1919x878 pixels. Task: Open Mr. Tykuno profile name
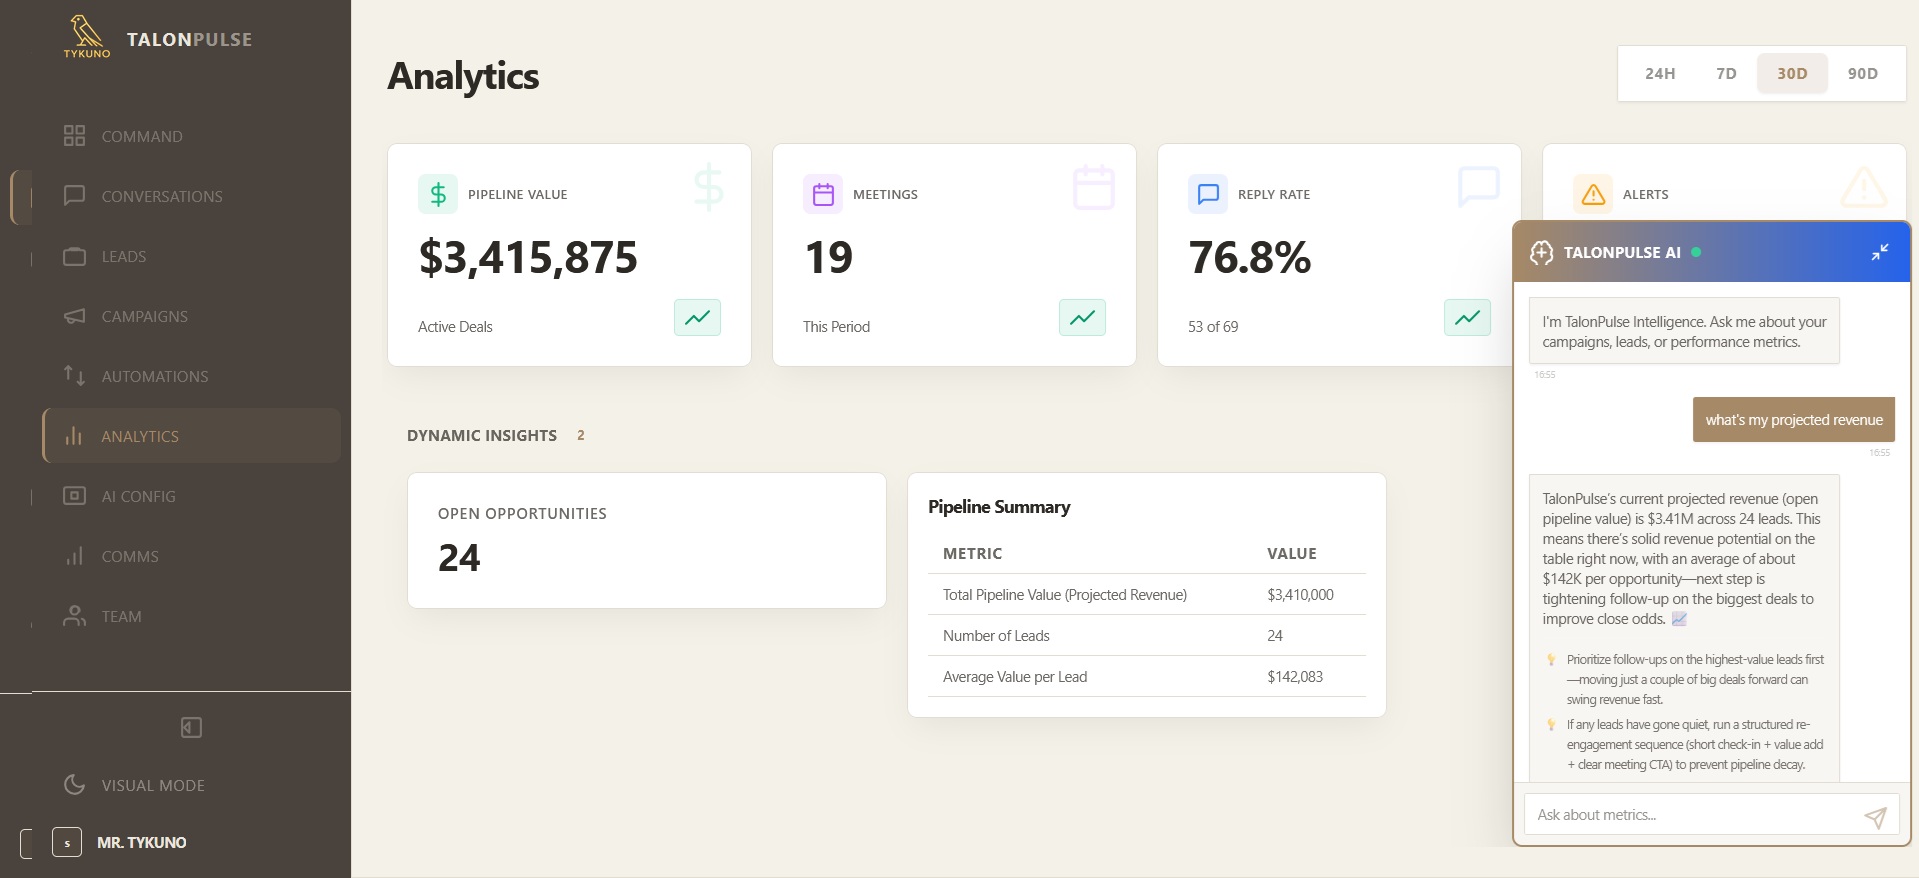(142, 843)
